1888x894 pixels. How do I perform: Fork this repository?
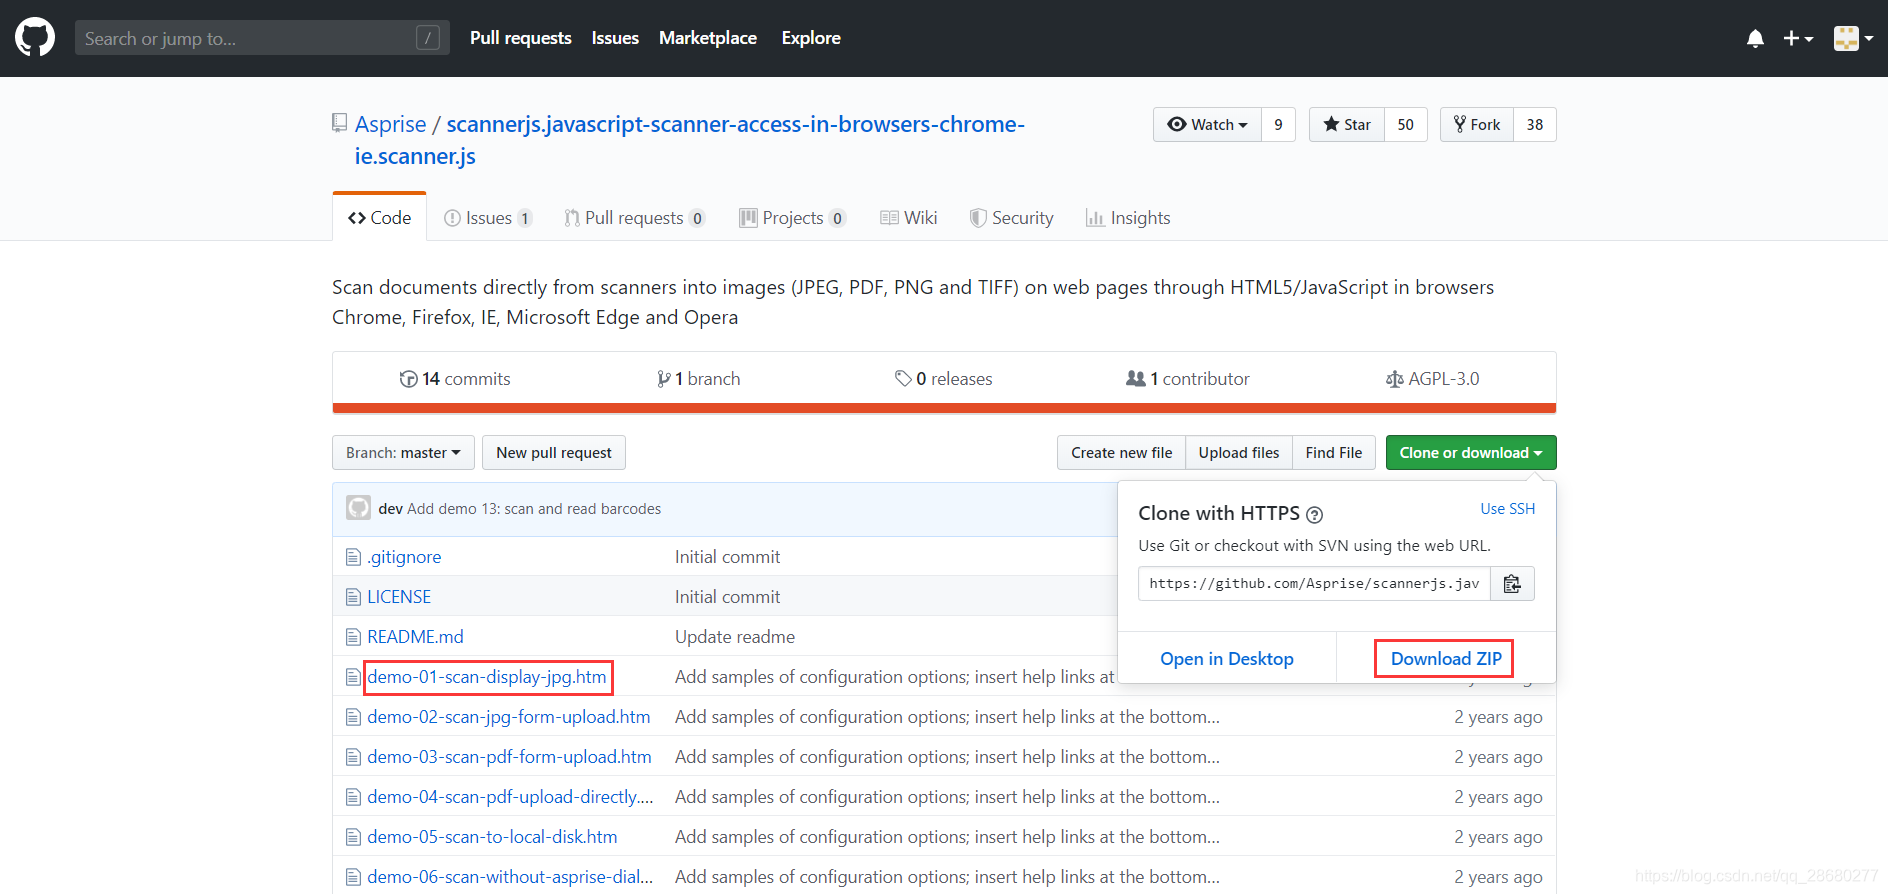[x=1477, y=125]
